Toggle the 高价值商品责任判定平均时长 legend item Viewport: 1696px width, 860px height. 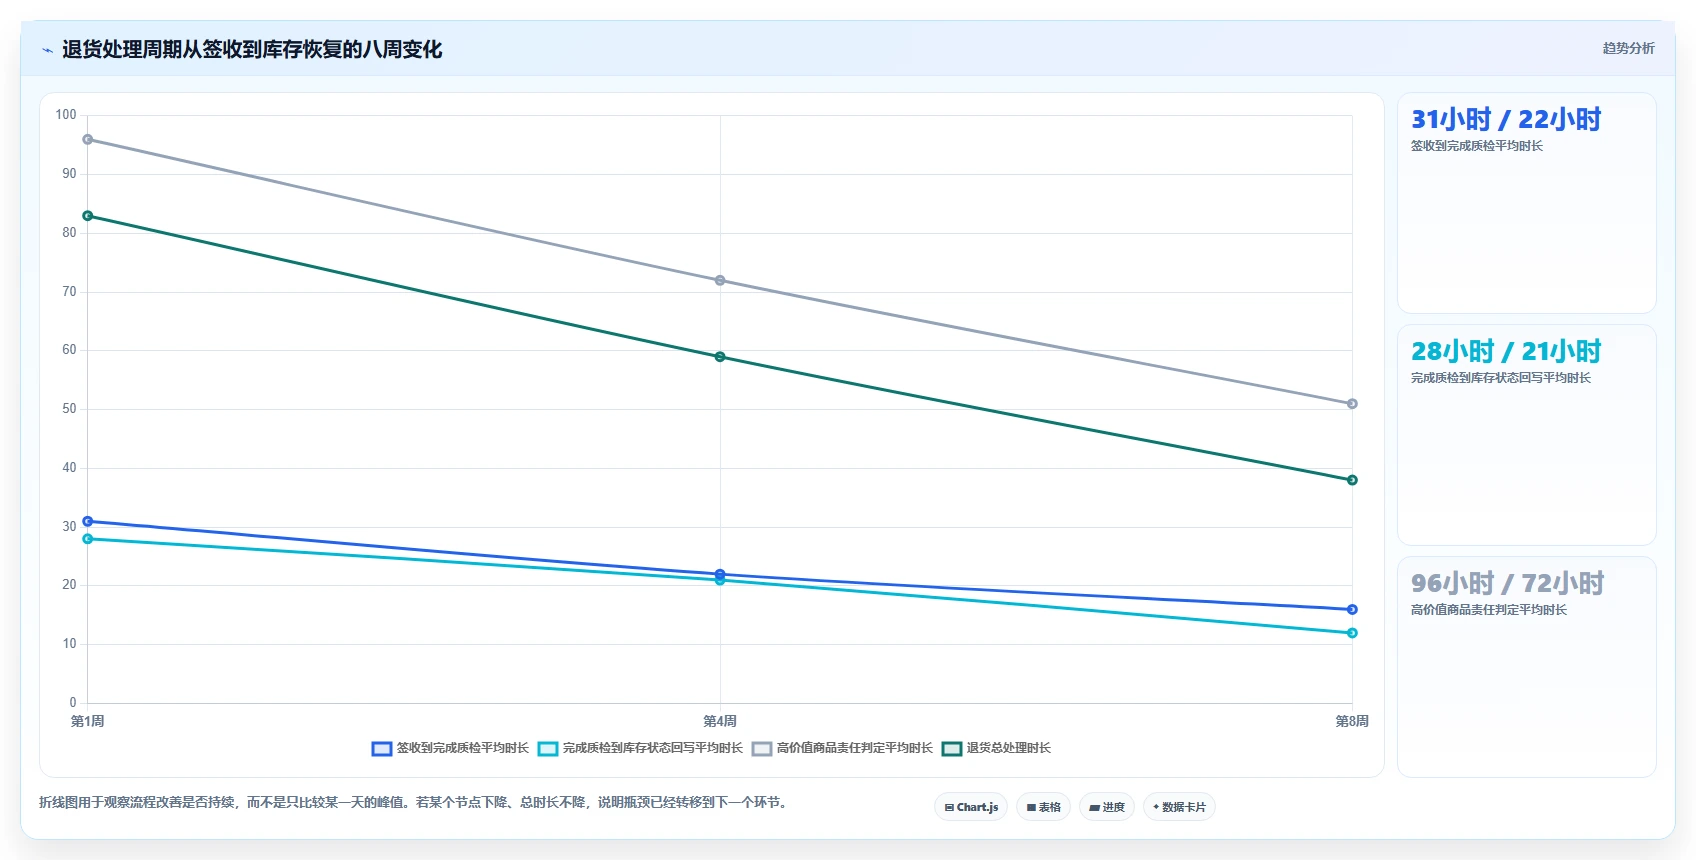point(842,748)
